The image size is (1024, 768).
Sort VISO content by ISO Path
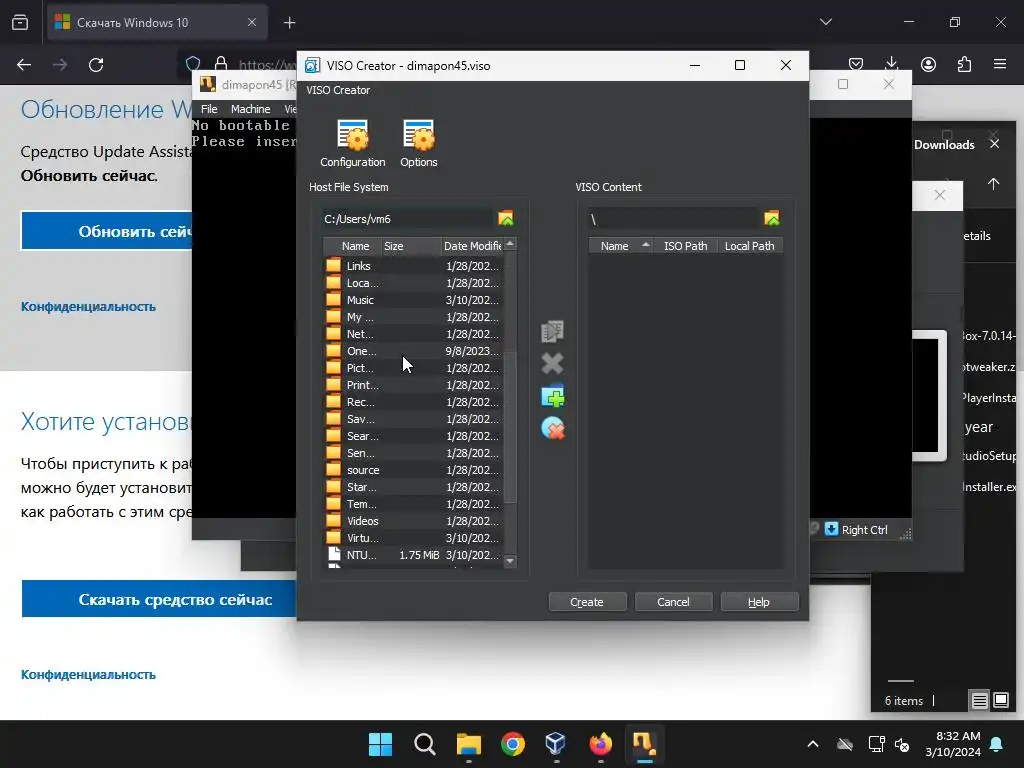tap(685, 246)
